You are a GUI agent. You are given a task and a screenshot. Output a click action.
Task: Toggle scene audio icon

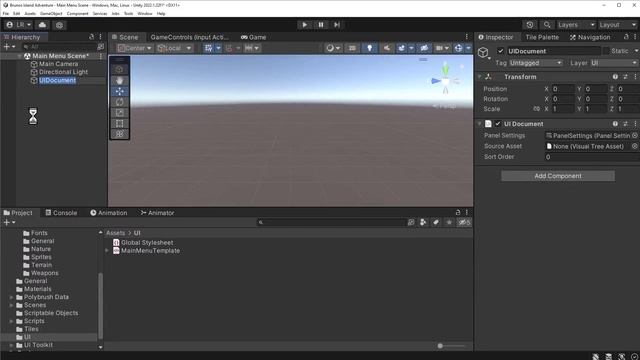386,48
